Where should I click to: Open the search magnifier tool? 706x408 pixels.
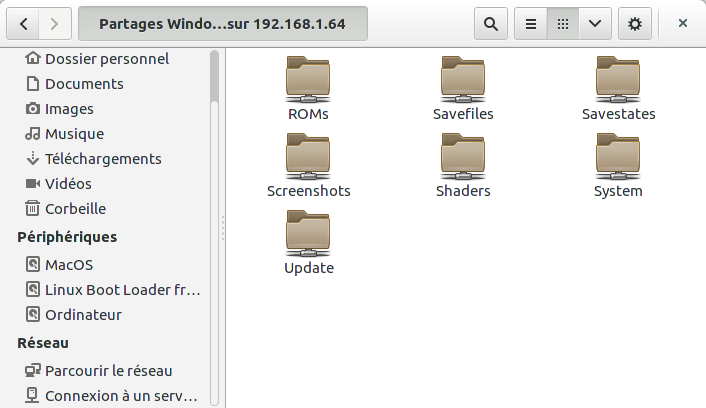pyautogui.click(x=490, y=23)
